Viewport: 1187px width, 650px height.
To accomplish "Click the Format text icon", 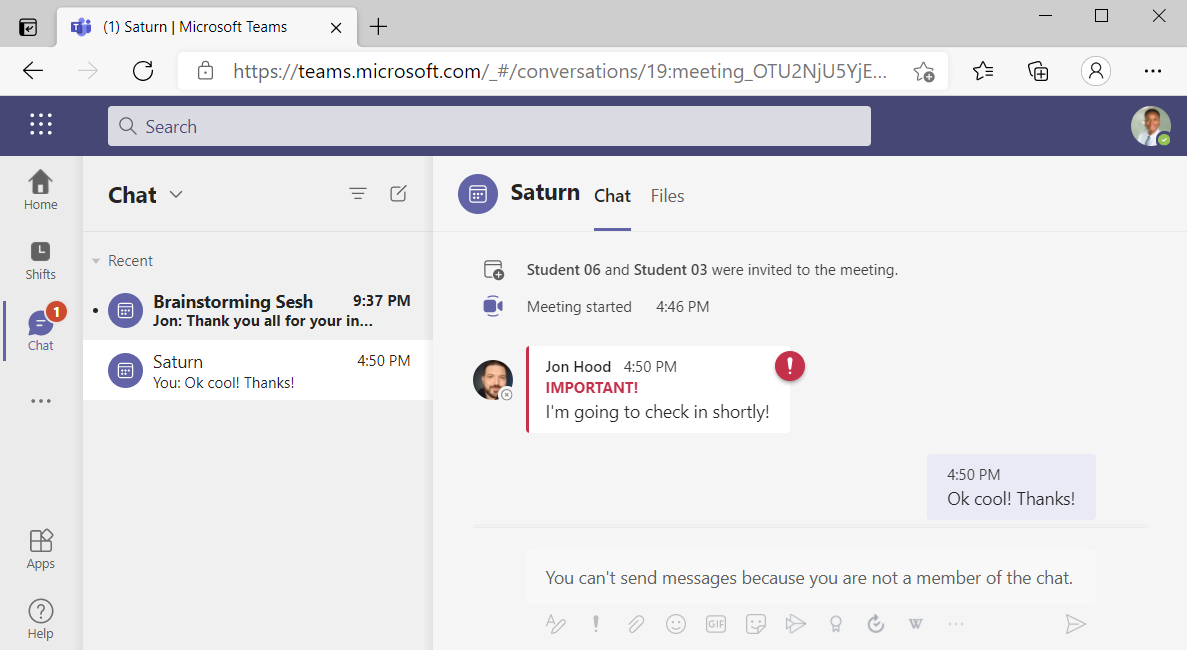I will pyautogui.click(x=556, y=624).
